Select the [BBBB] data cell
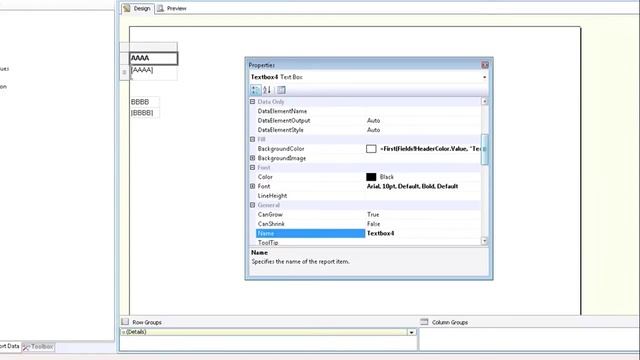The height and width of the screenshot is (360, 640). [x=144, y=113]
